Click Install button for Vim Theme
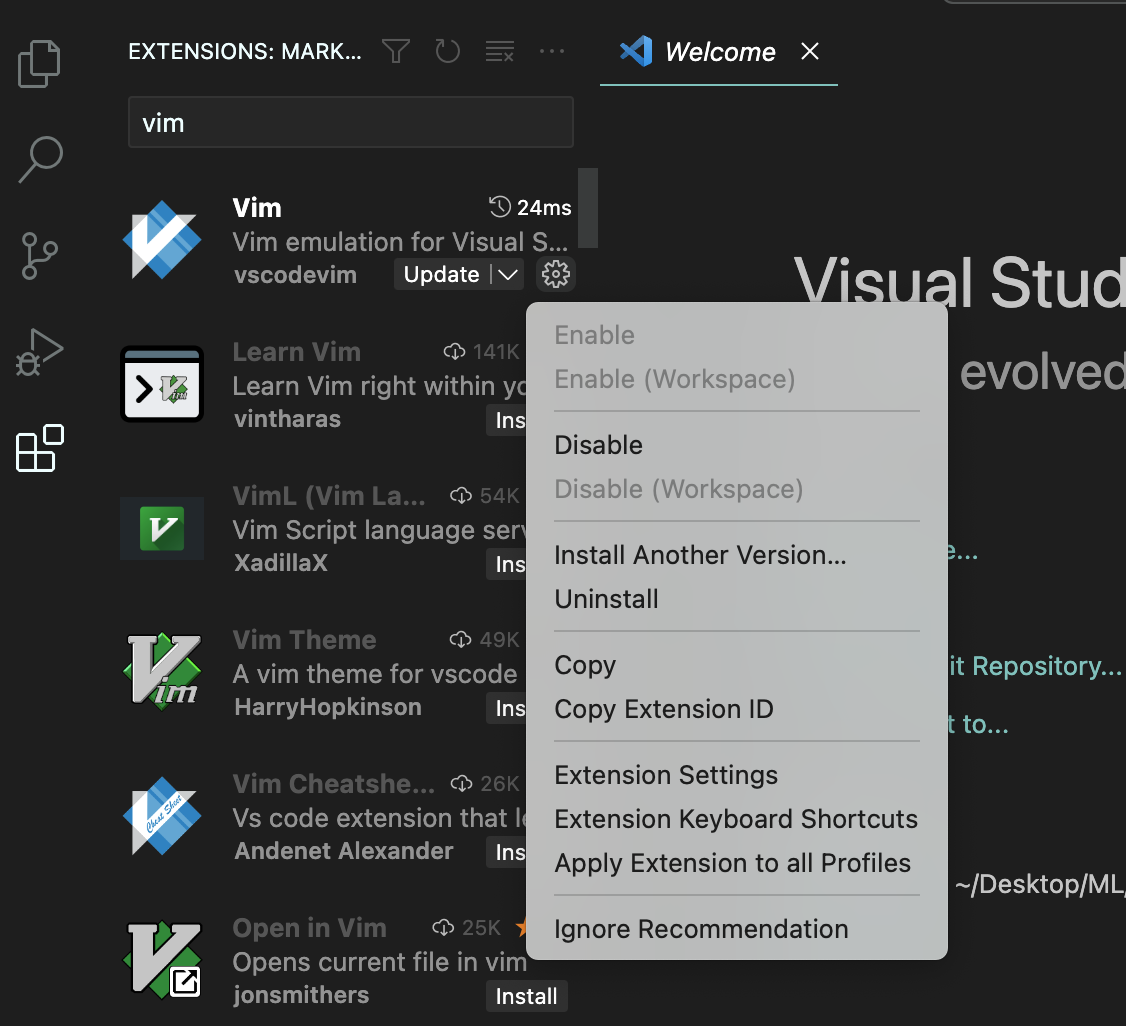This screenshot has width=1126, height=1026. 507,708
